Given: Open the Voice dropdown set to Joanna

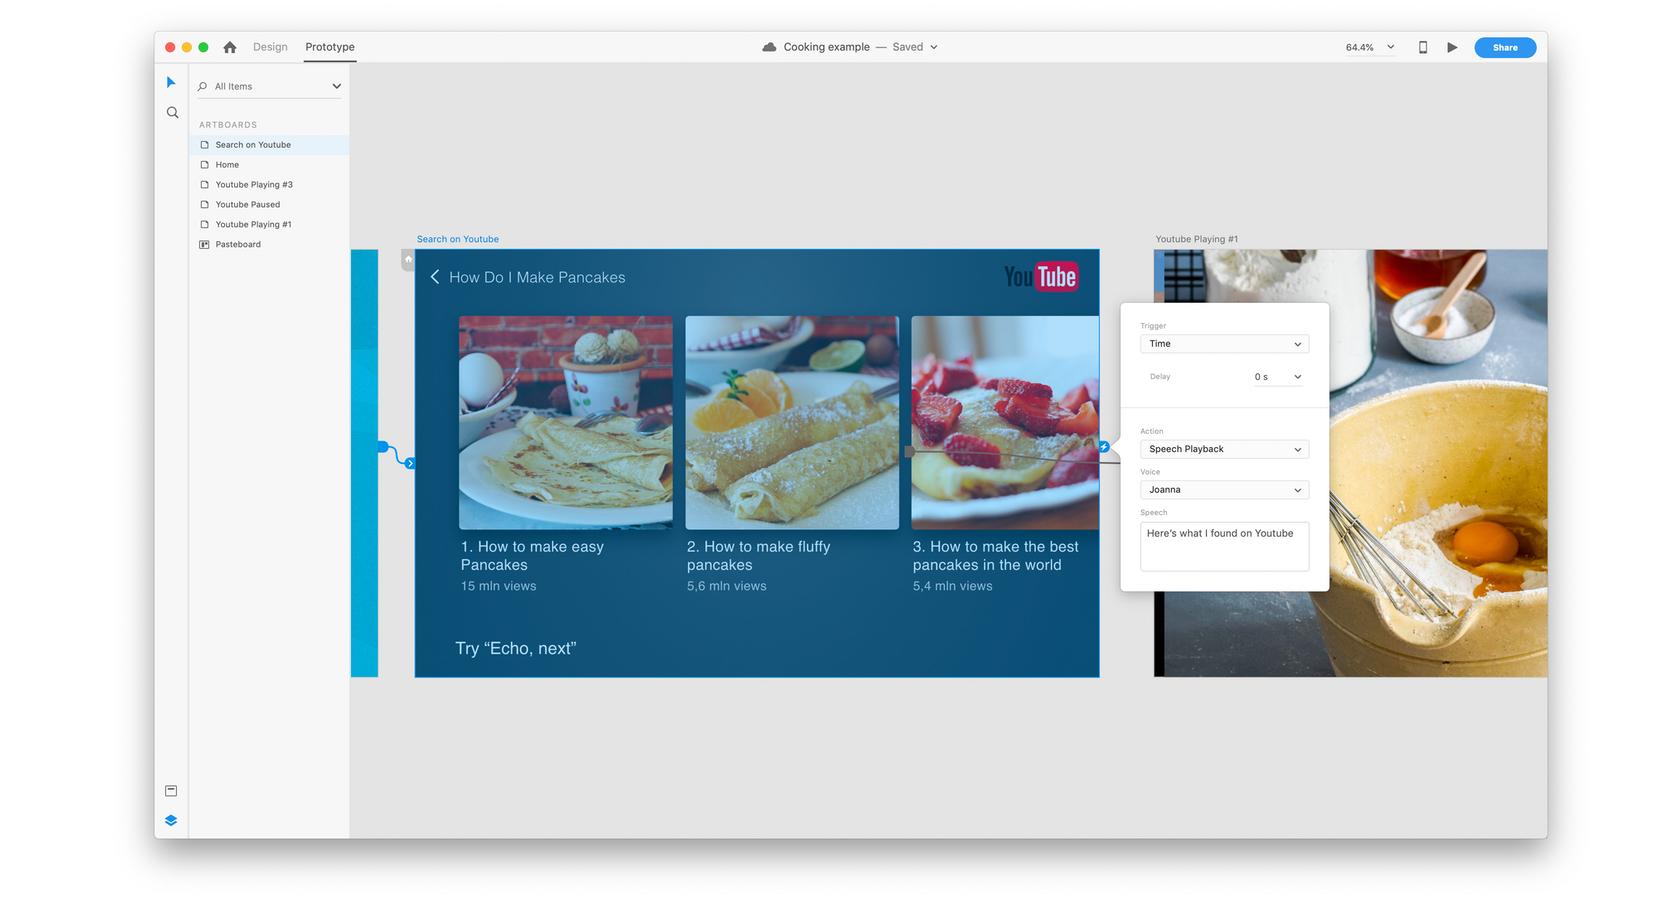Looking at the screenshot, I should coord(1224,490).
